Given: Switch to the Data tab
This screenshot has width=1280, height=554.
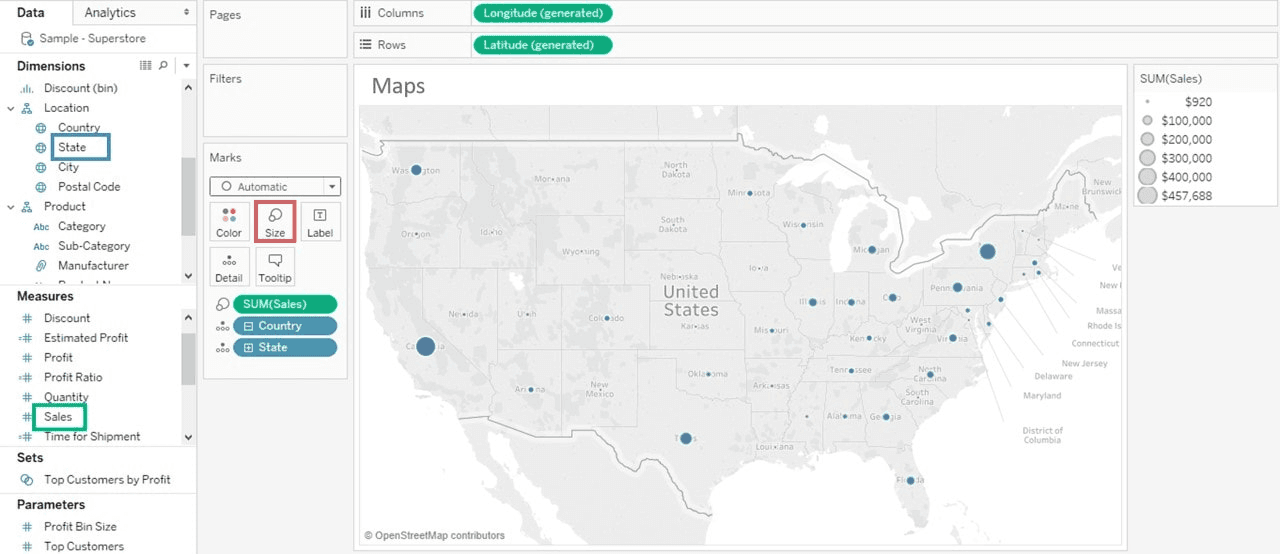Looking at the screenshot, I should pyautogui.click(x=31, y=12).
